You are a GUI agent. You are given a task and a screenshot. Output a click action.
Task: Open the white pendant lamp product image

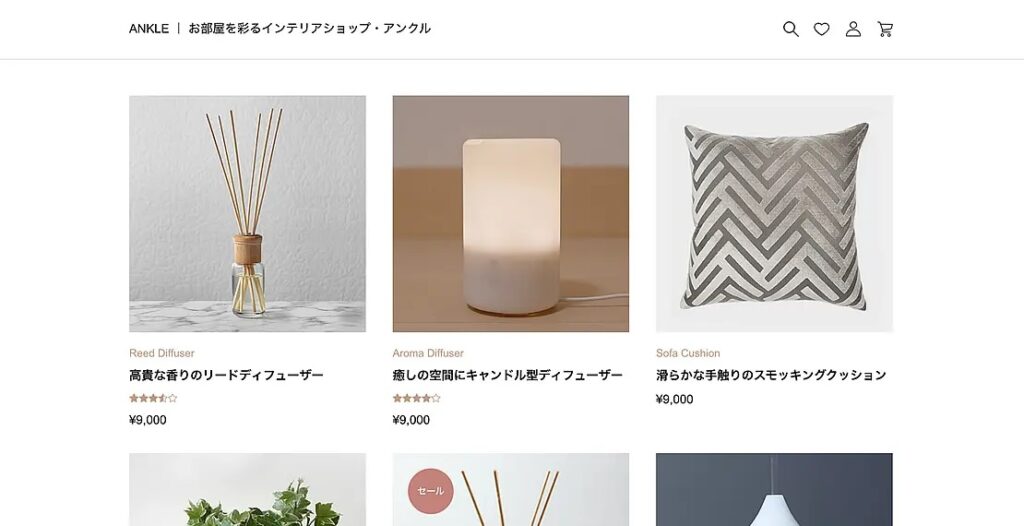coord(774,489)
